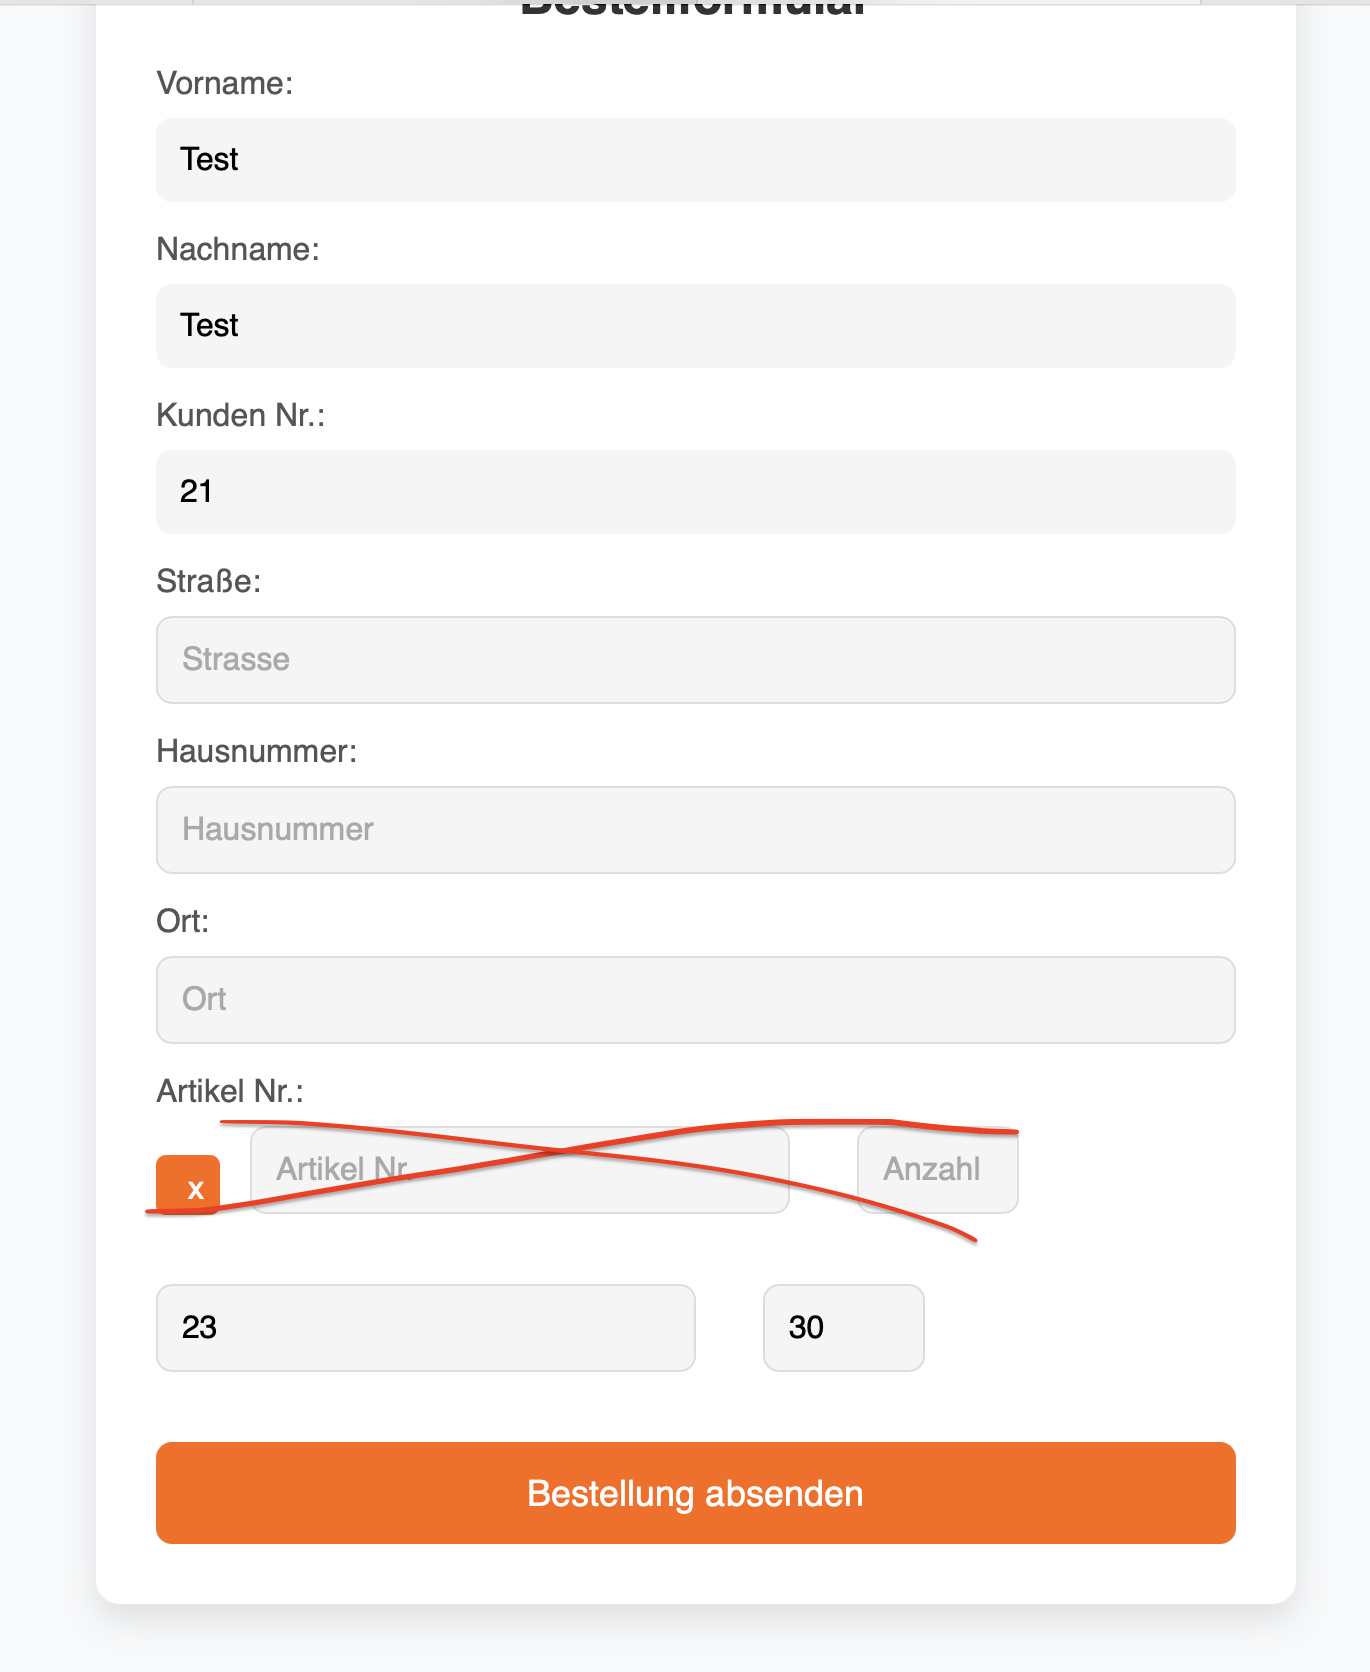Click the Straße: field label
Image resolution: width=1370 pixels, height=1672 pixels.
(x=209, y=581)
